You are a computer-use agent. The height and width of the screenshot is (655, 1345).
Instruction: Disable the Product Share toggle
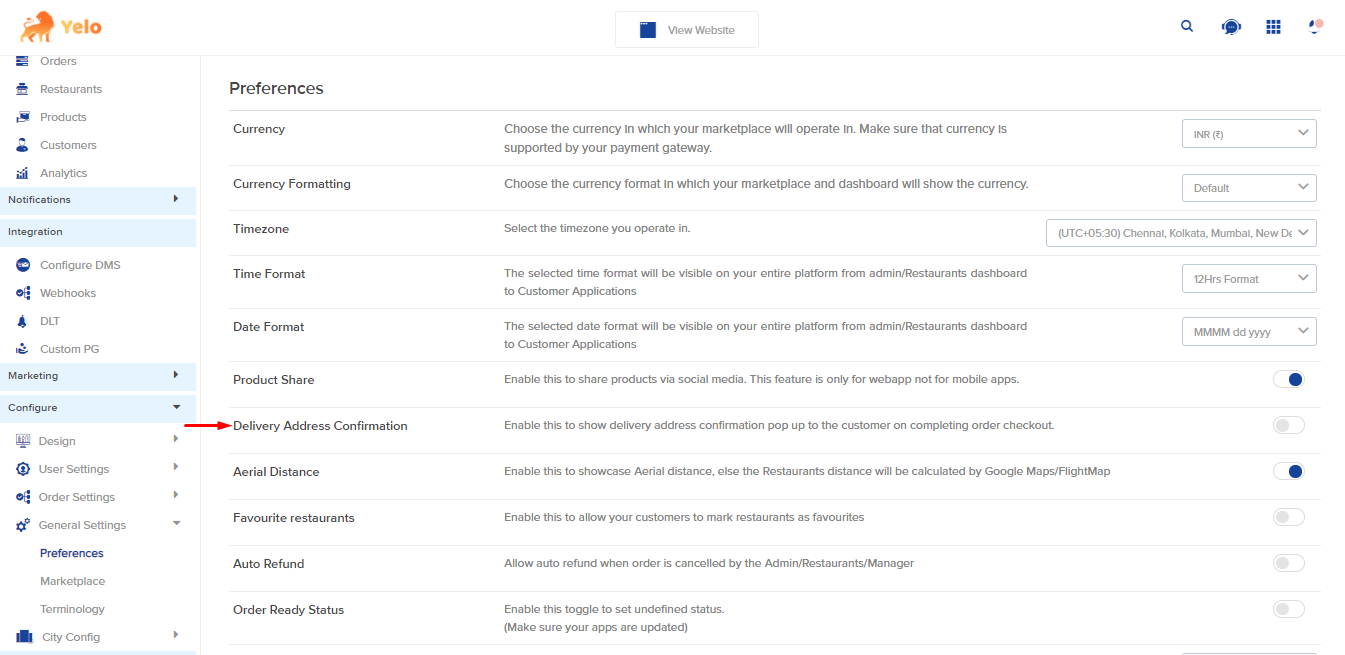point(1289,379)
